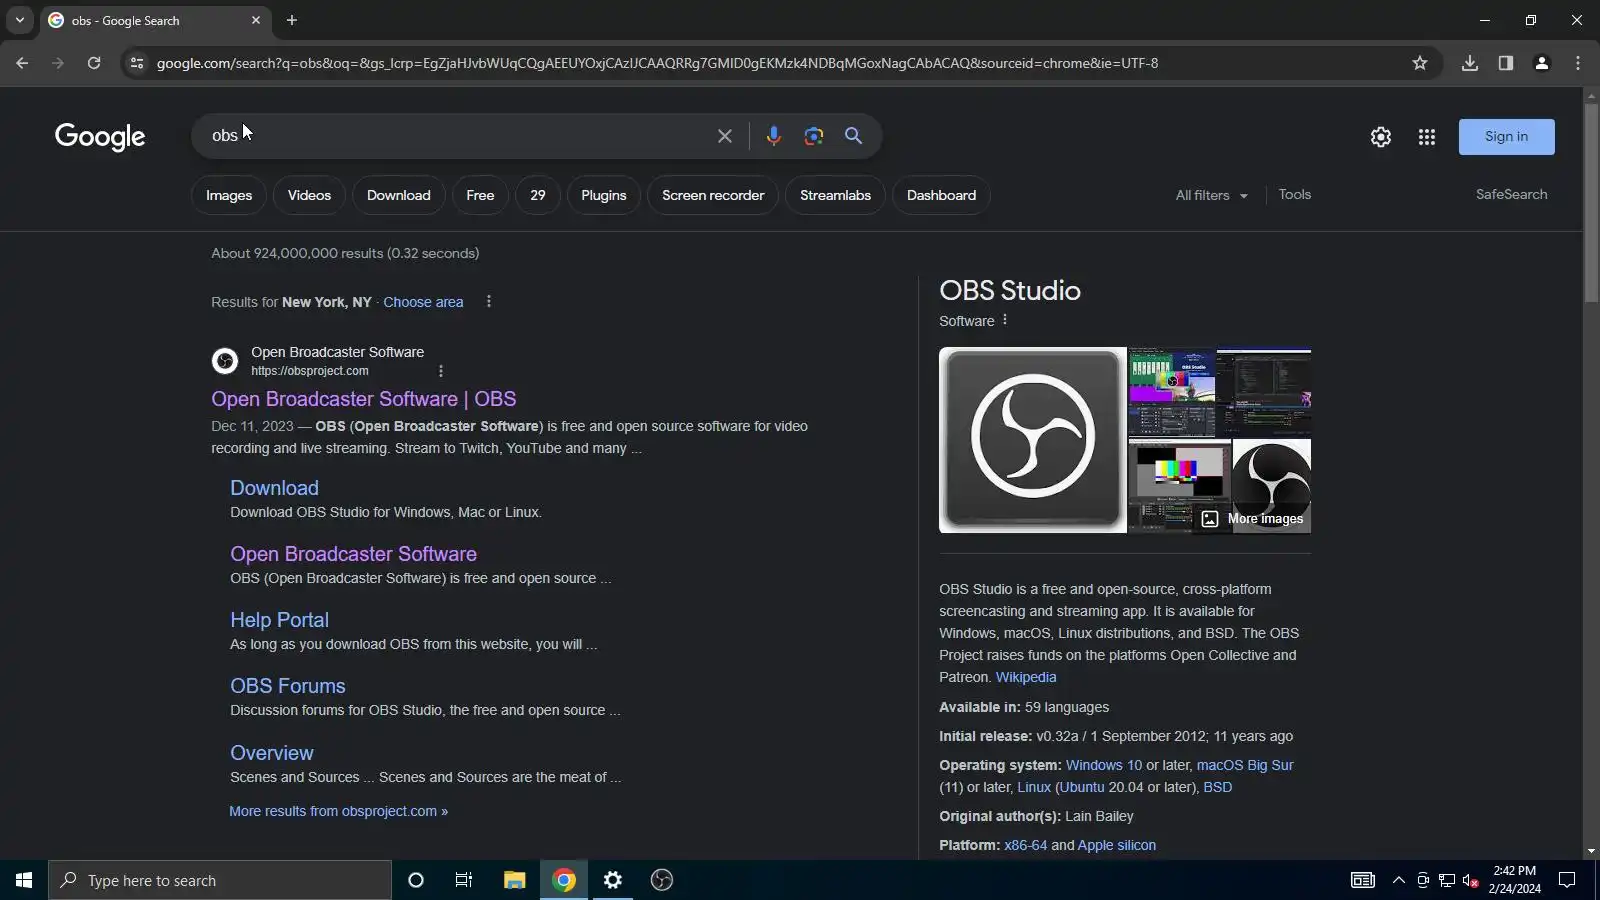The image size is (1600, 900).
Task: Open File Explorer from taskbar
Action: point(514,880)
